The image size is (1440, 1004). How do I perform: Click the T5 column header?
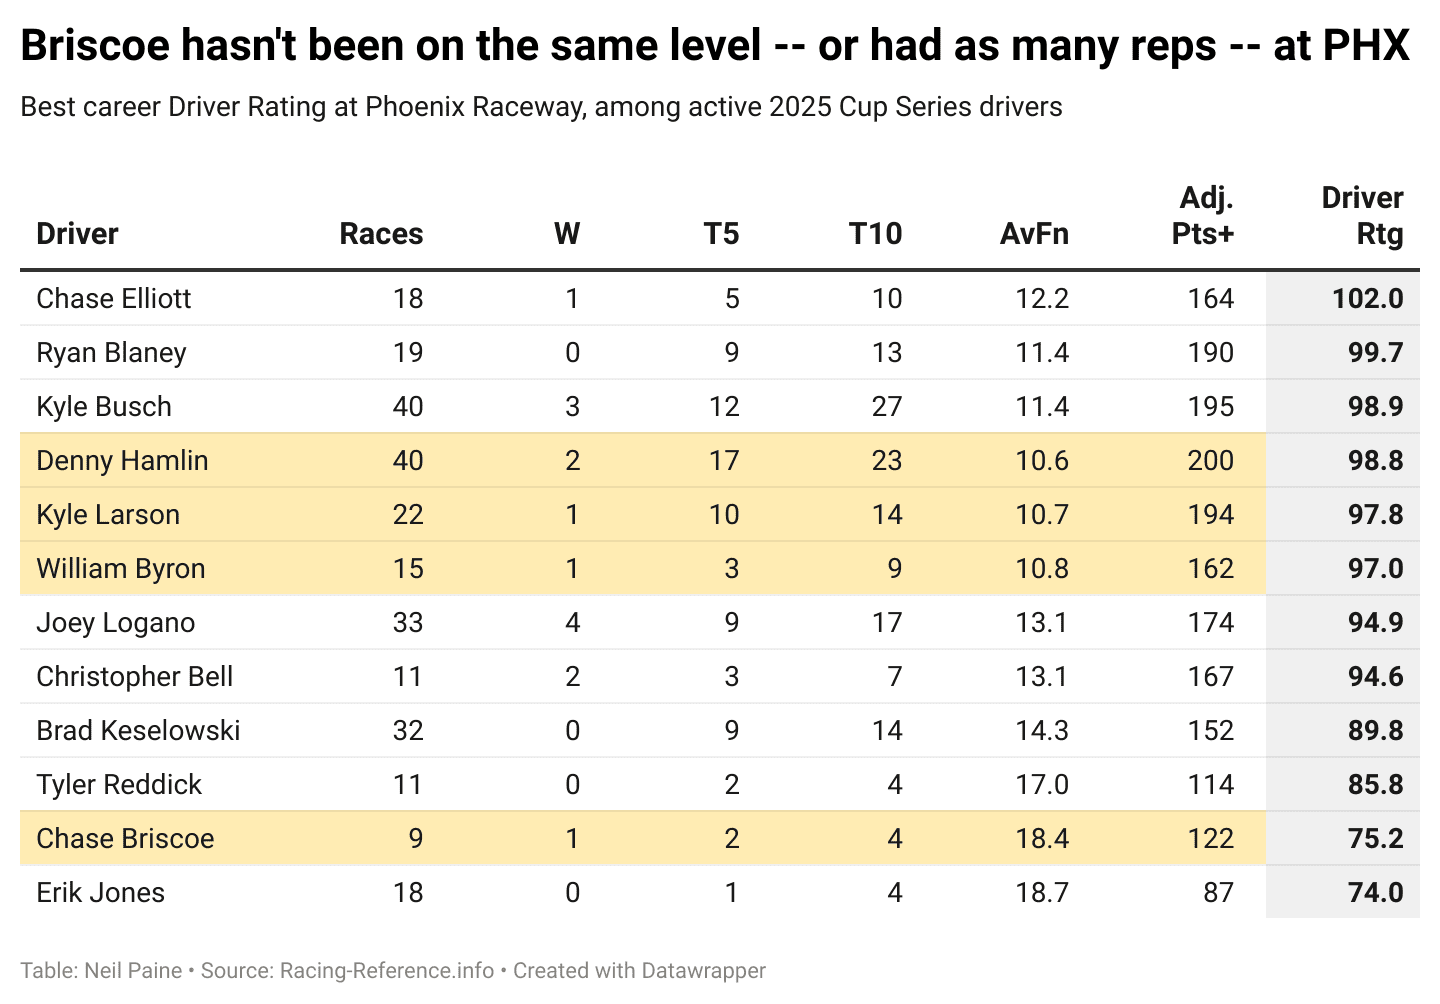coord(721,234)
